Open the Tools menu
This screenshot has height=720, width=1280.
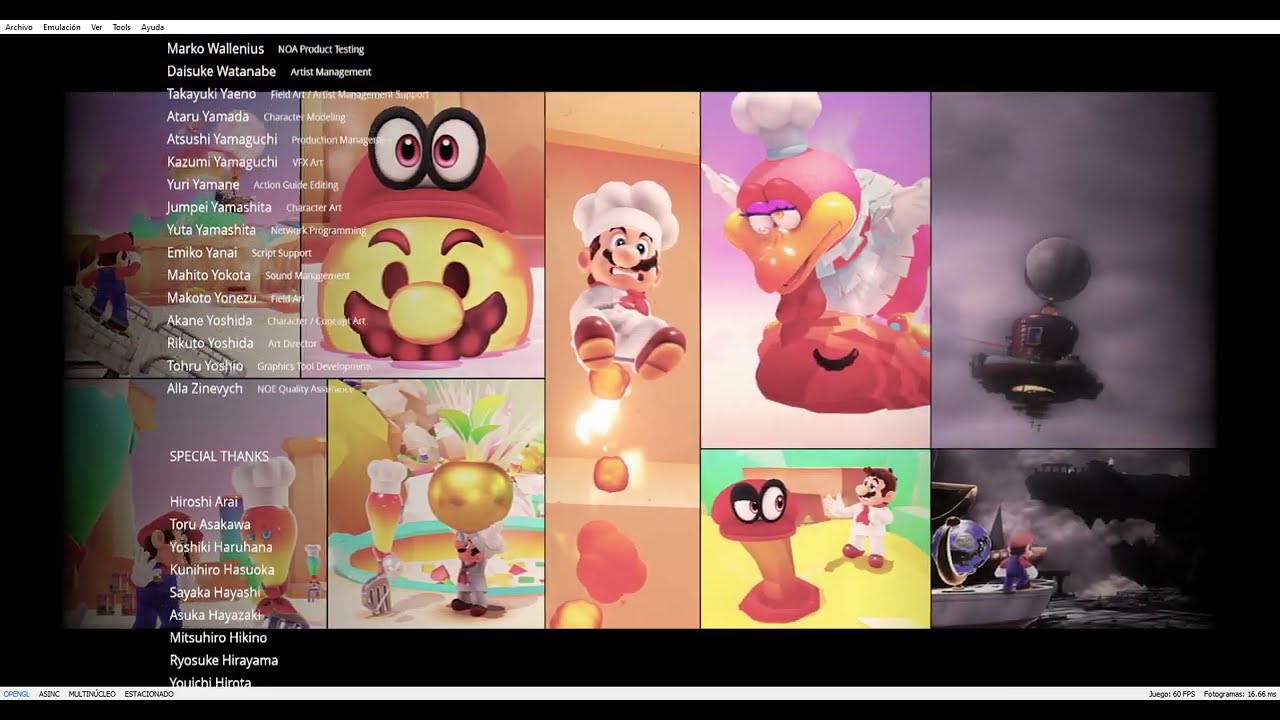click(x=122, y=27)
